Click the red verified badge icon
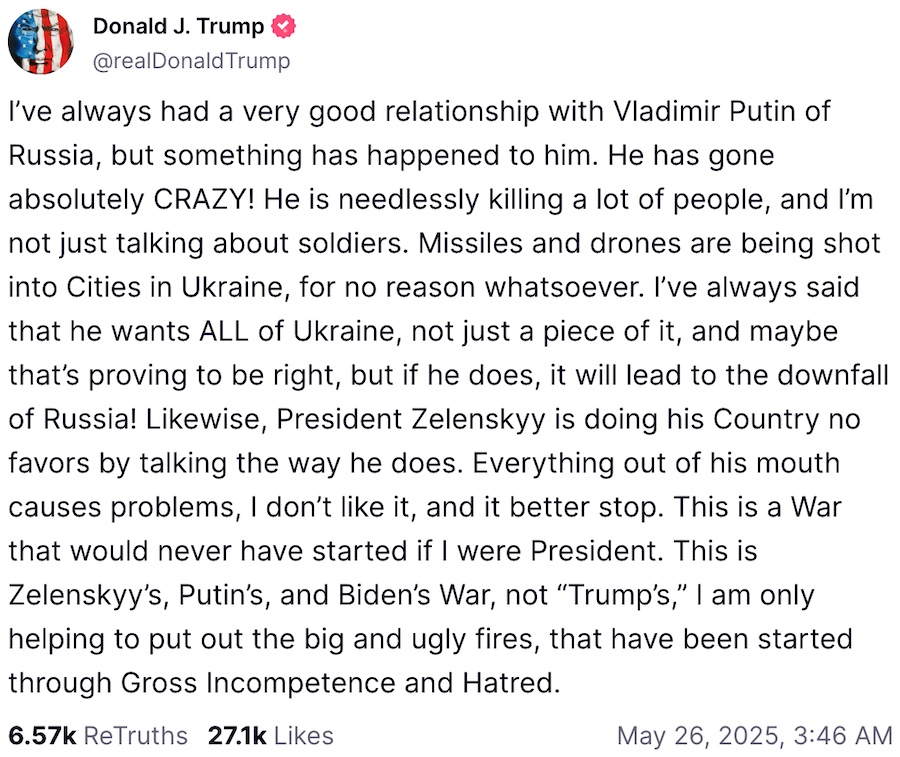Screen dimensions: 900x757 [283, 27]
